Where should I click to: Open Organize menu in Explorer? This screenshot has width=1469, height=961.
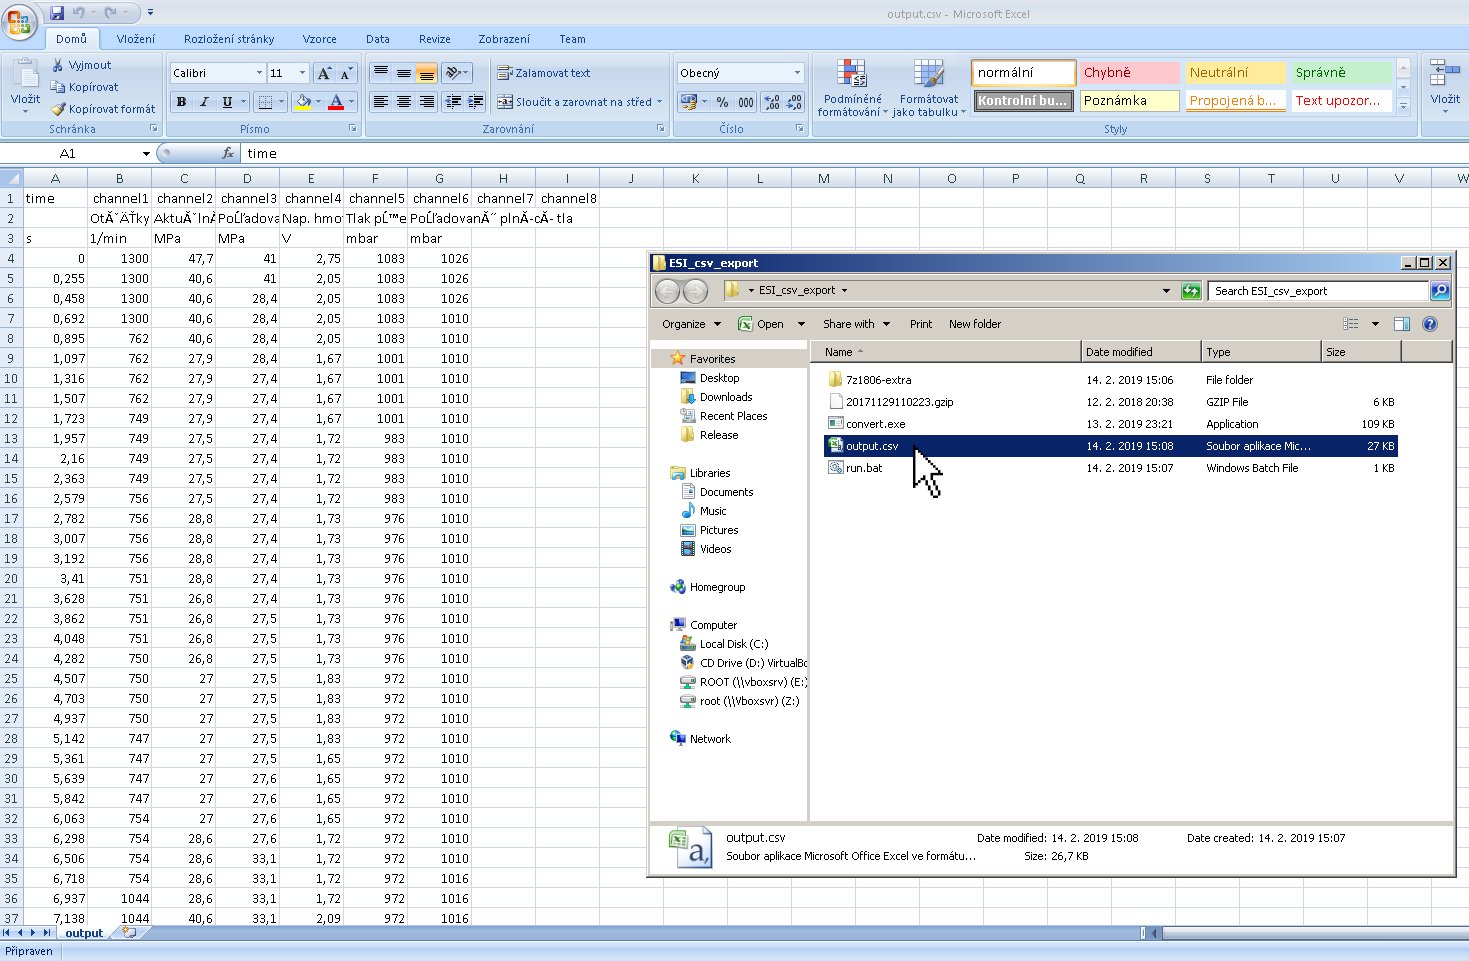pos(691,324)
